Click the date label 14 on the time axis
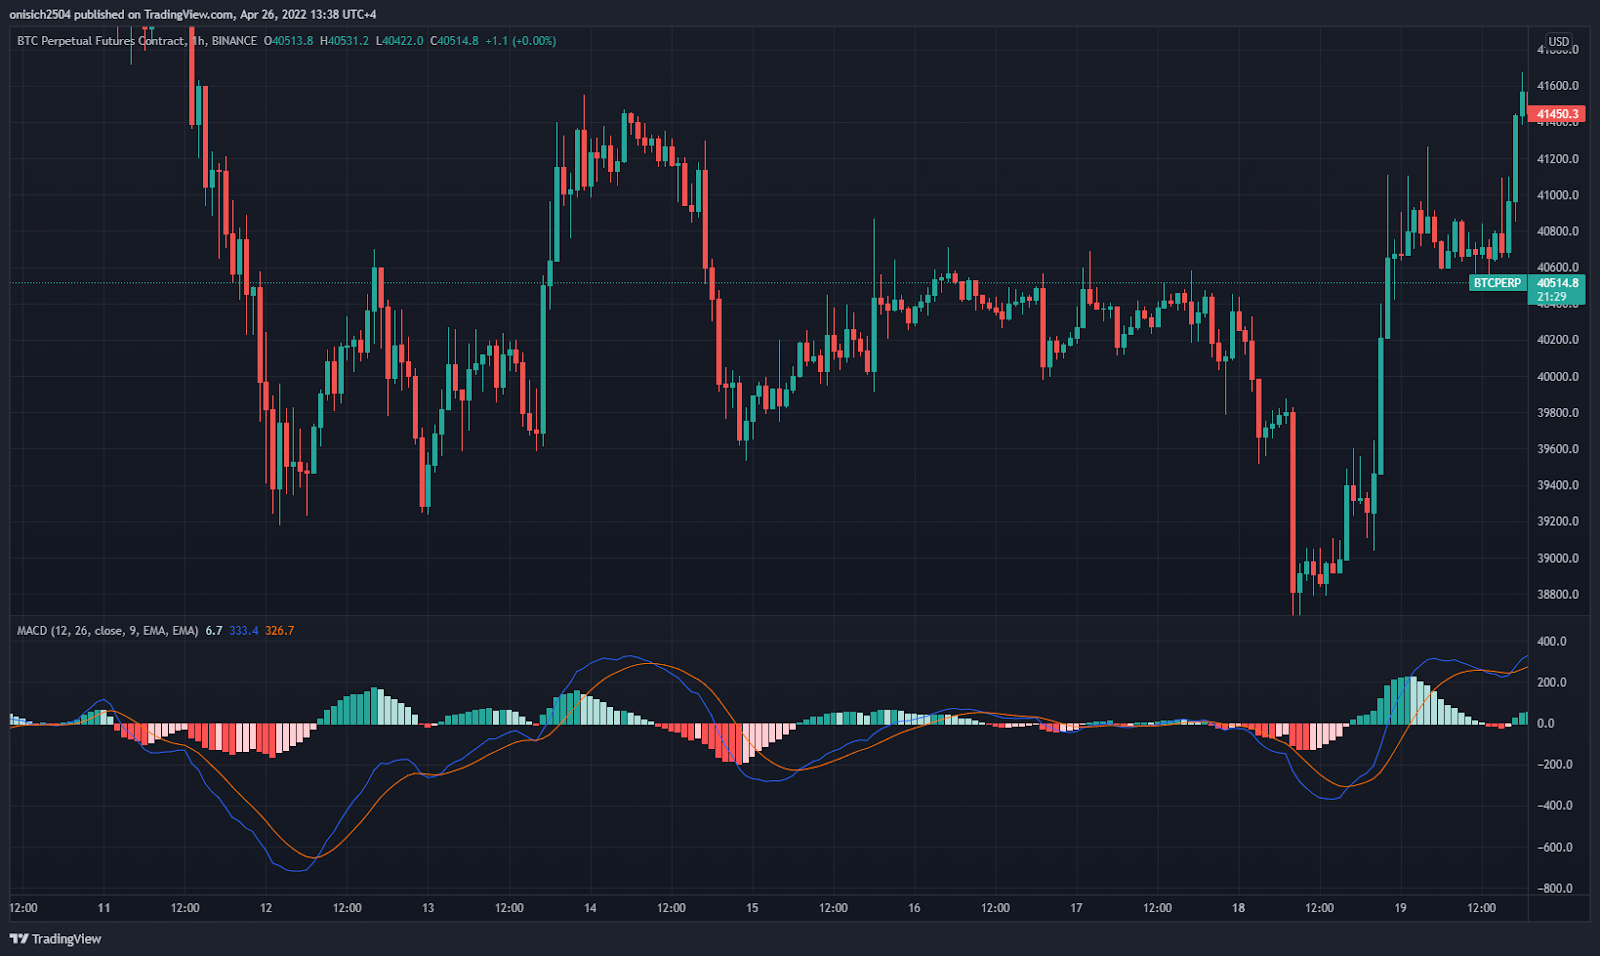The width and height of the screenshot is (1600, 956). pyautogui.click(x=590, y=908)
